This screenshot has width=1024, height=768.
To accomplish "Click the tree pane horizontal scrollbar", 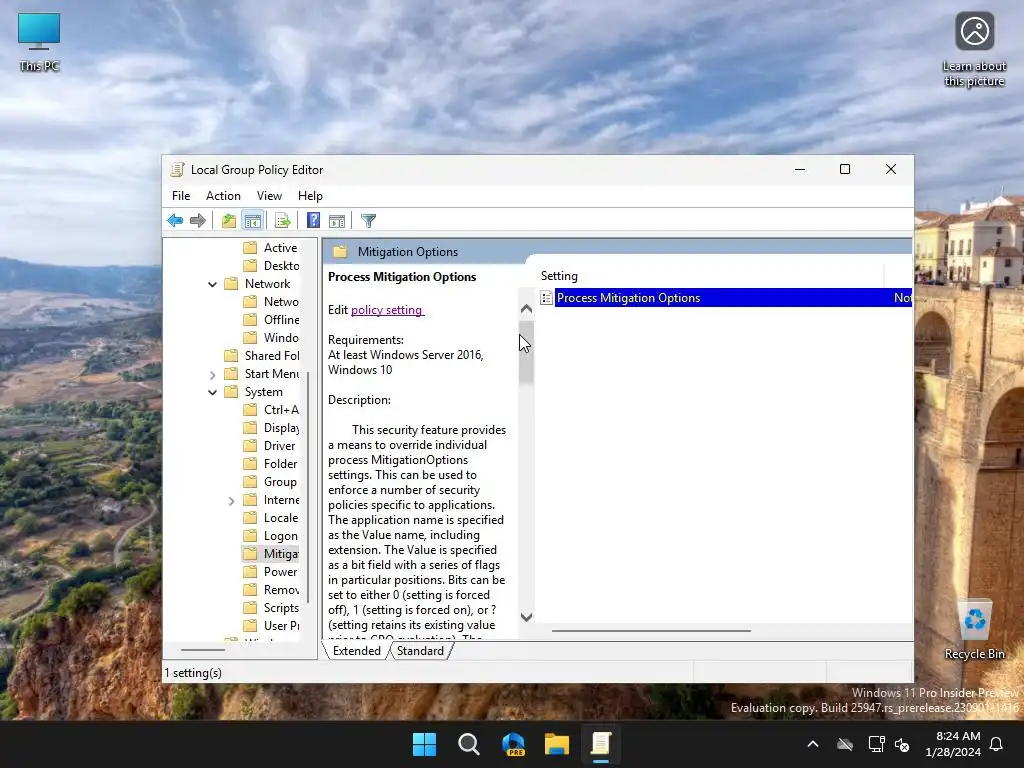I will 203,650.
